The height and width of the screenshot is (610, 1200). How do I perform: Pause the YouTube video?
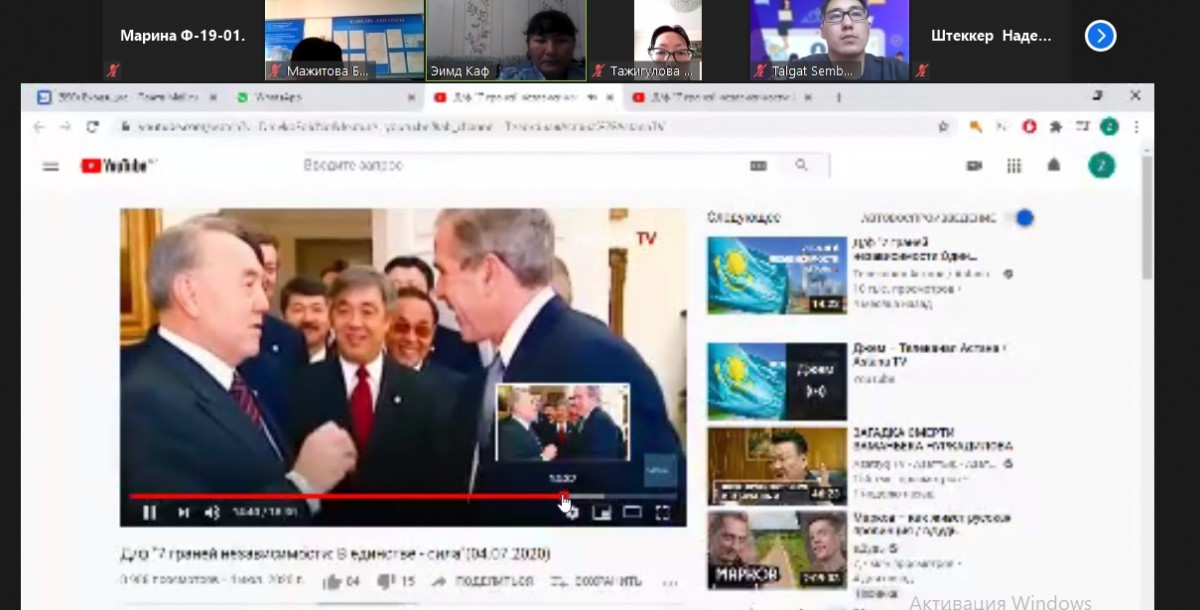(149, 513)
